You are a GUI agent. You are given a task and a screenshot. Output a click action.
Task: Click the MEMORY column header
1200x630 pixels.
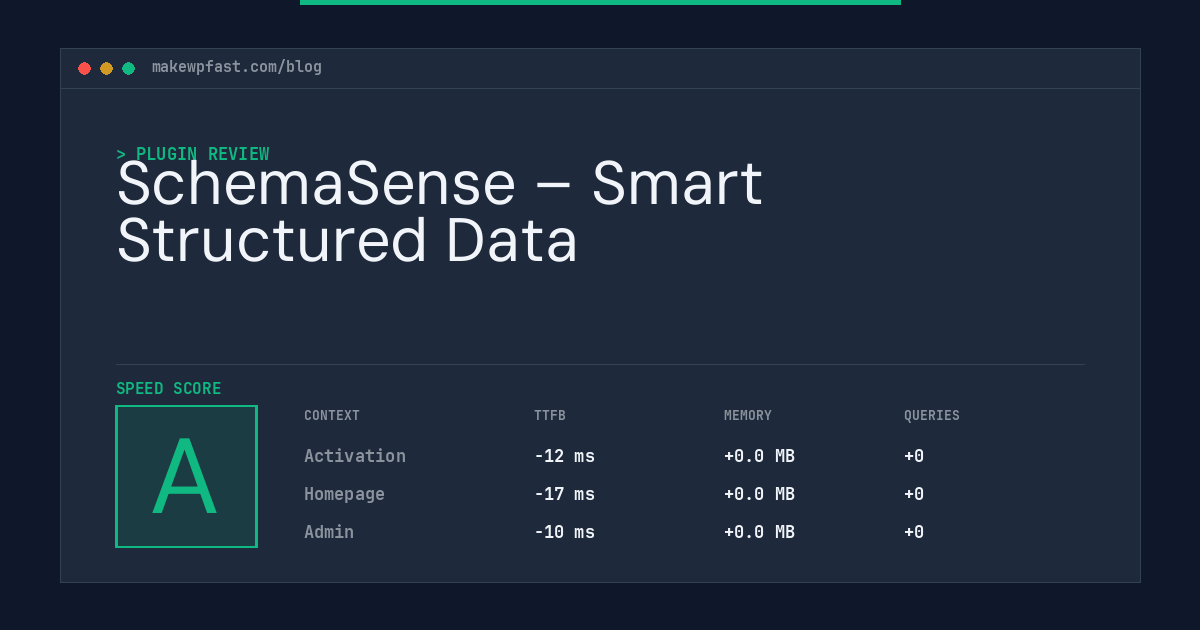tap(748, 416)
